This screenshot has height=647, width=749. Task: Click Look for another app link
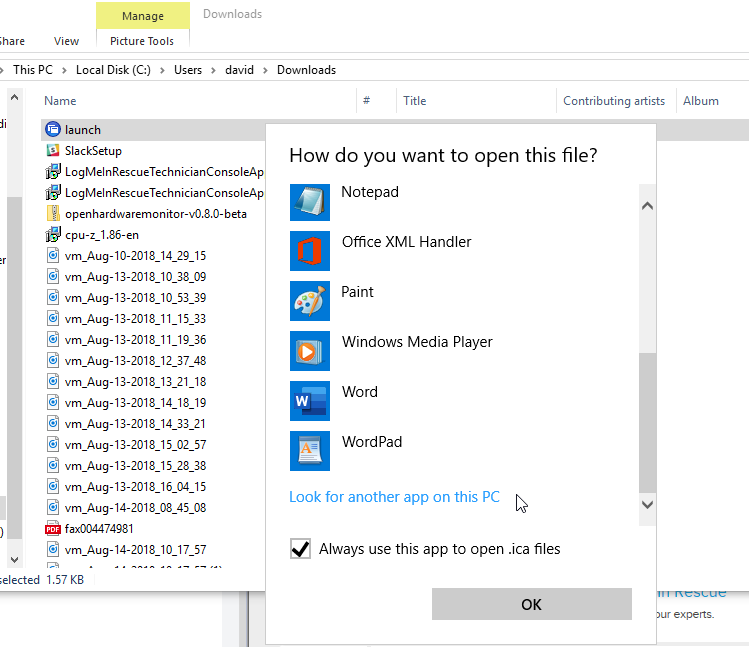[394, 497]
